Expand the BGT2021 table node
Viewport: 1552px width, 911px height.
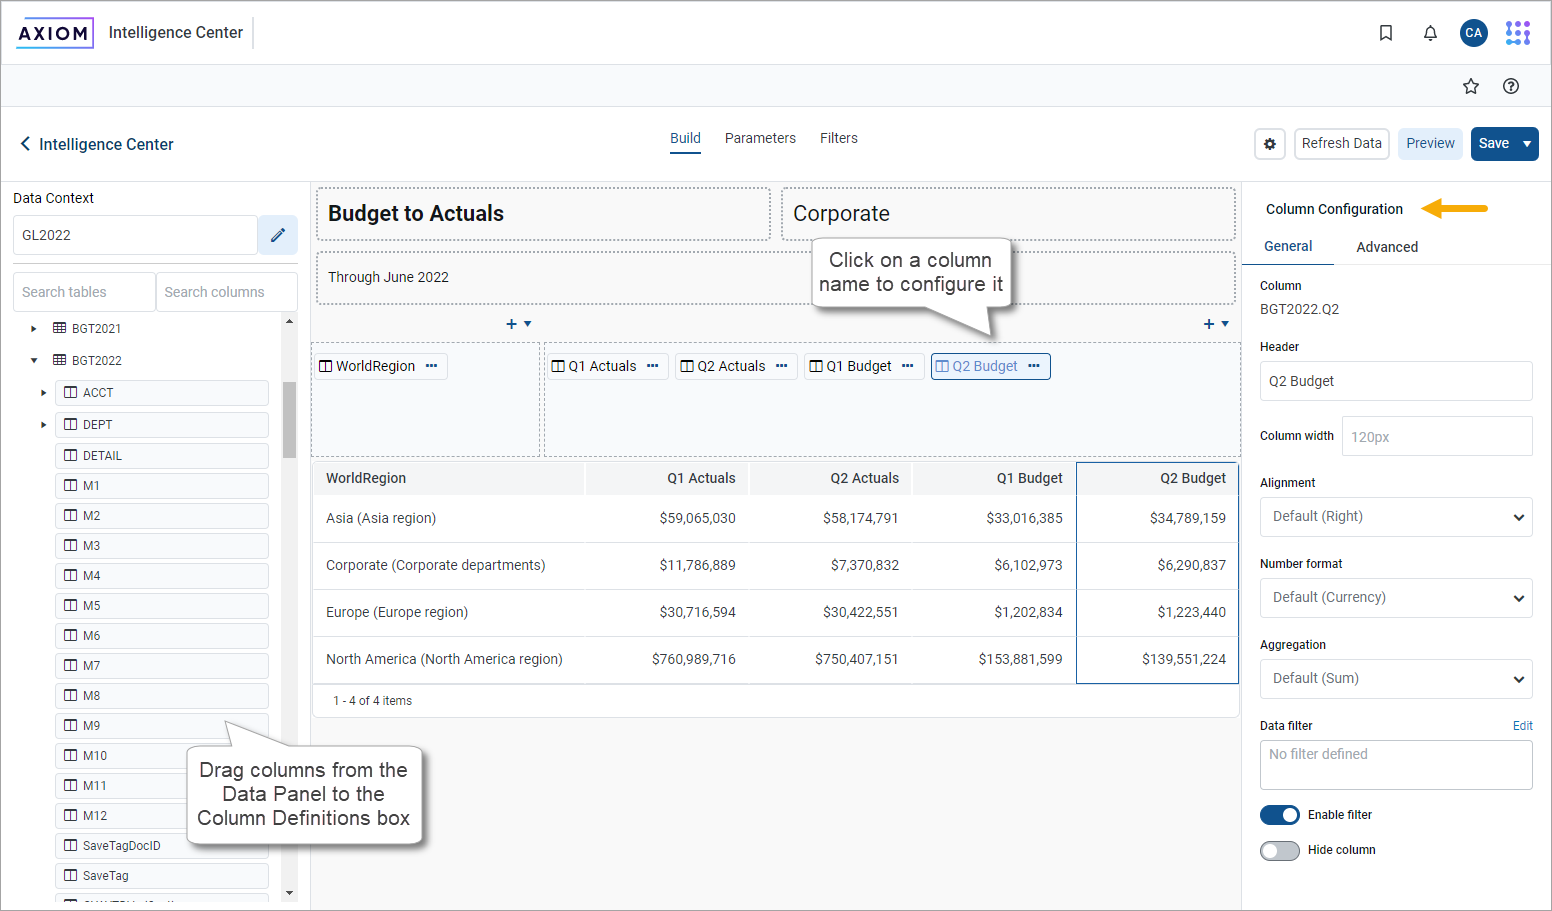click(x=33, y=327)
